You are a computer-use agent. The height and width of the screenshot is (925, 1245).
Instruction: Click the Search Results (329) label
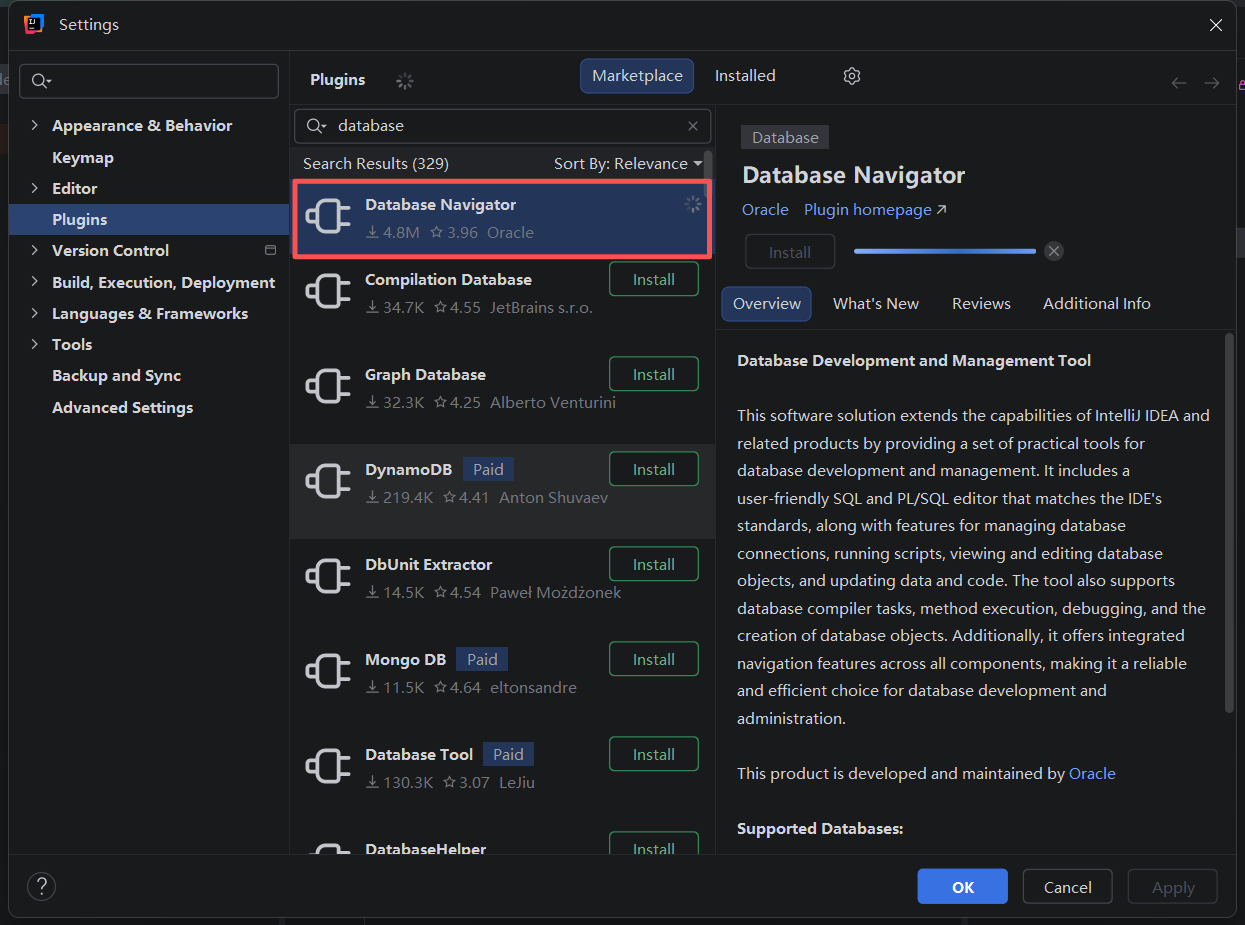(376, 164)
